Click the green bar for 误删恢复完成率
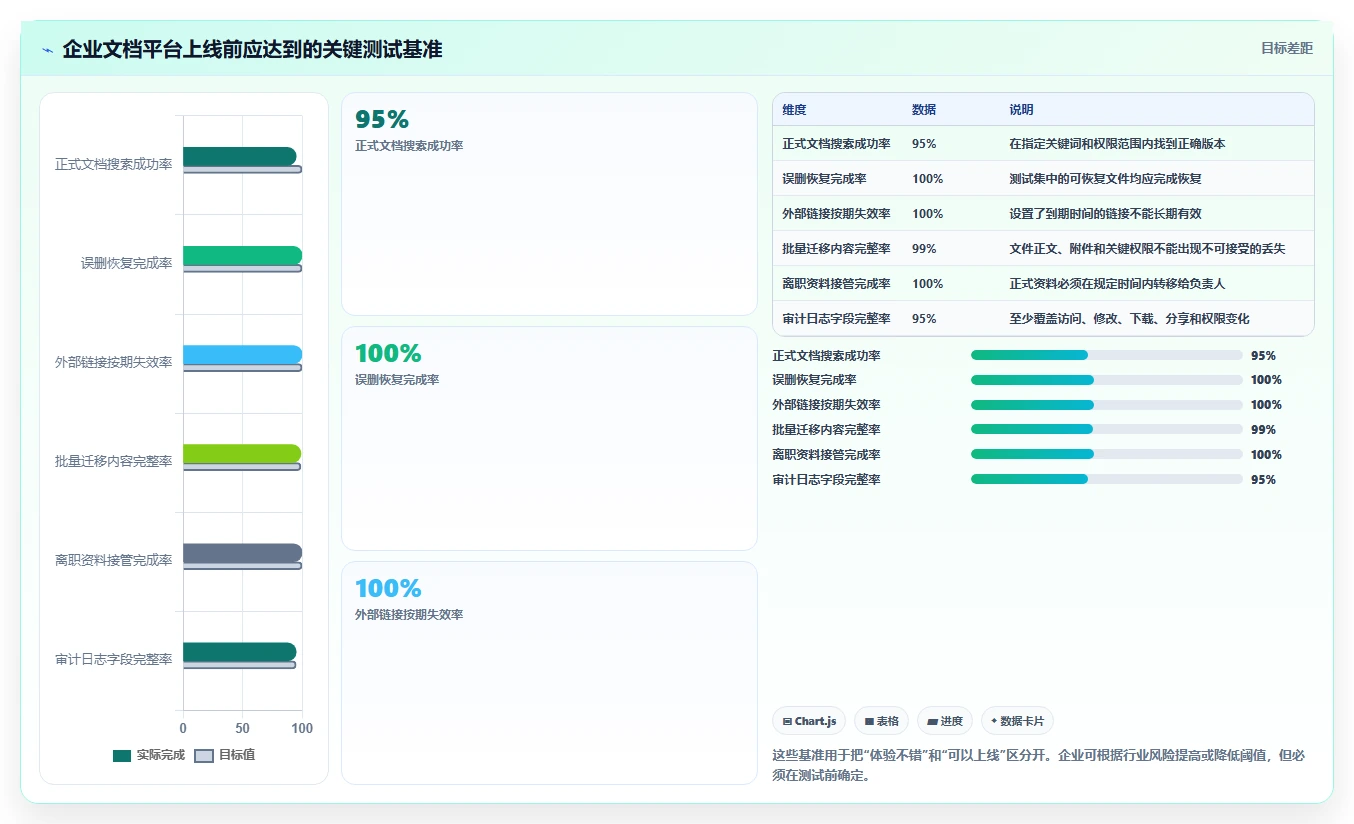This screenshot has width=1354, height=824. [242, 255]
